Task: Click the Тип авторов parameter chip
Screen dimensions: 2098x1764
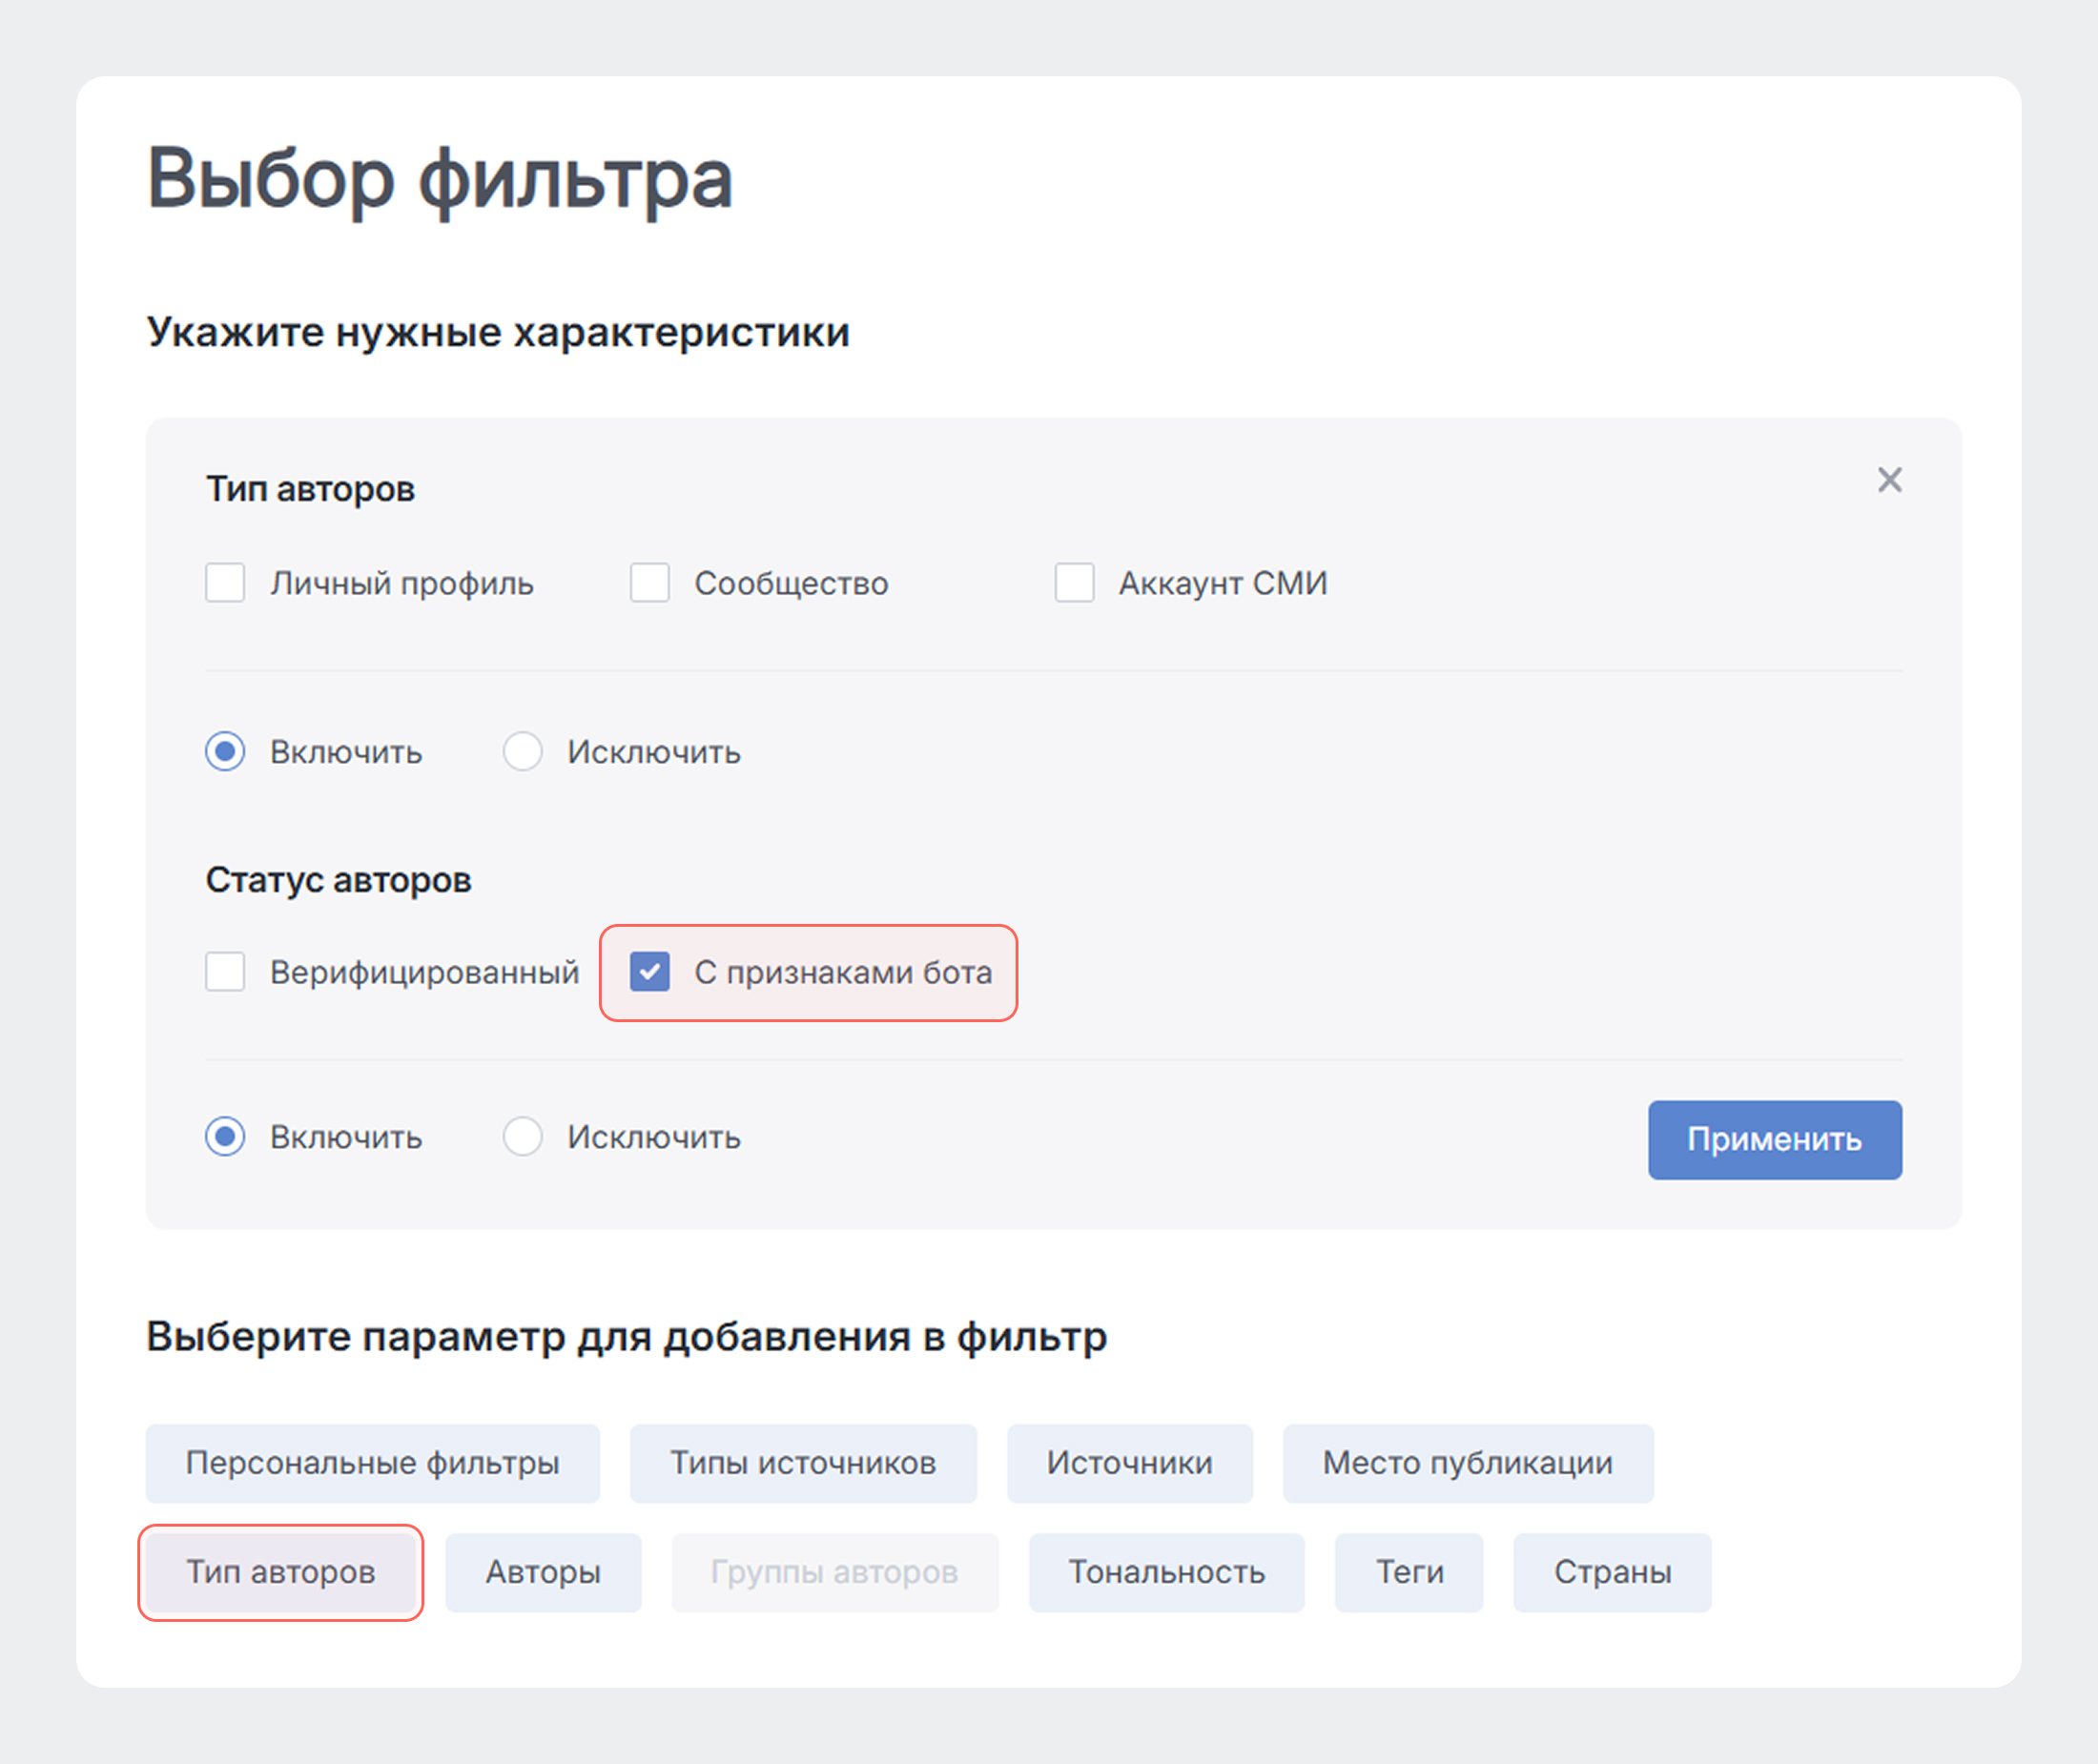Action: point(280,1571)
